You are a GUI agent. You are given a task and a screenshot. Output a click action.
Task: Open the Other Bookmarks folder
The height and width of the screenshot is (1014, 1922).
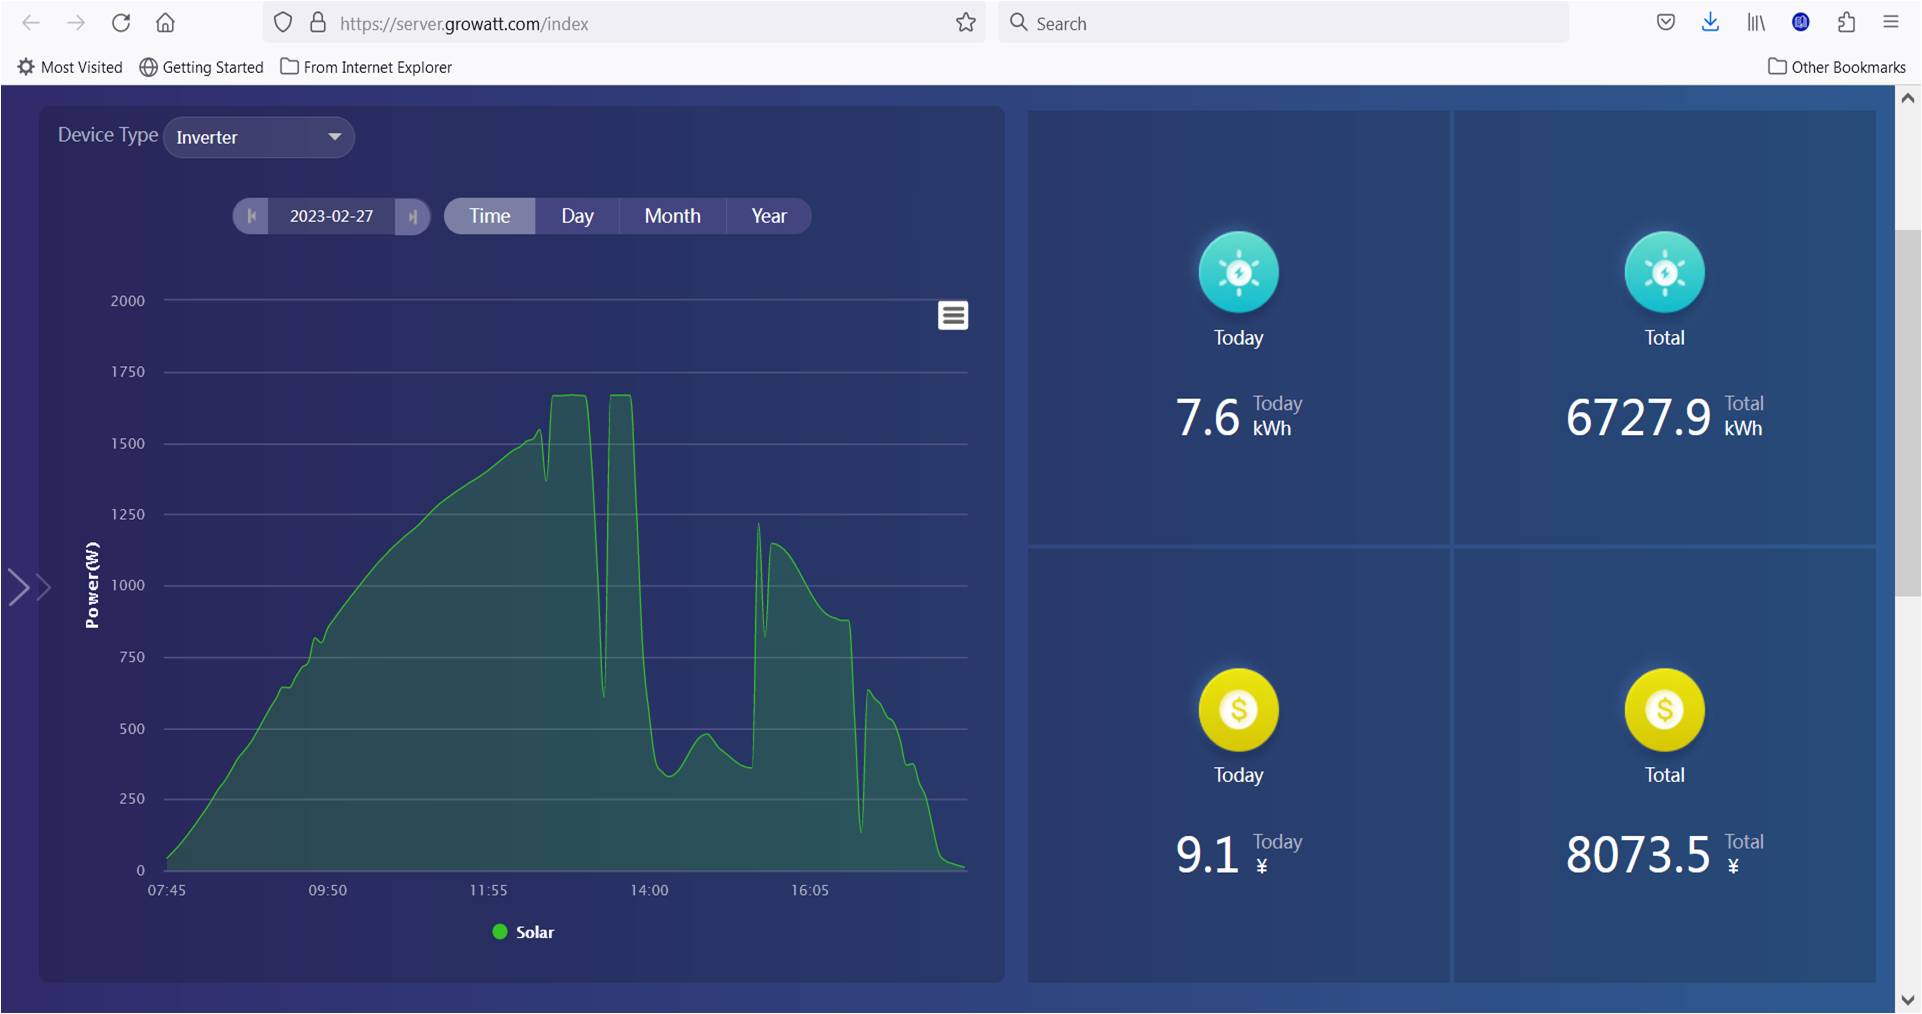coord(1837,67)
